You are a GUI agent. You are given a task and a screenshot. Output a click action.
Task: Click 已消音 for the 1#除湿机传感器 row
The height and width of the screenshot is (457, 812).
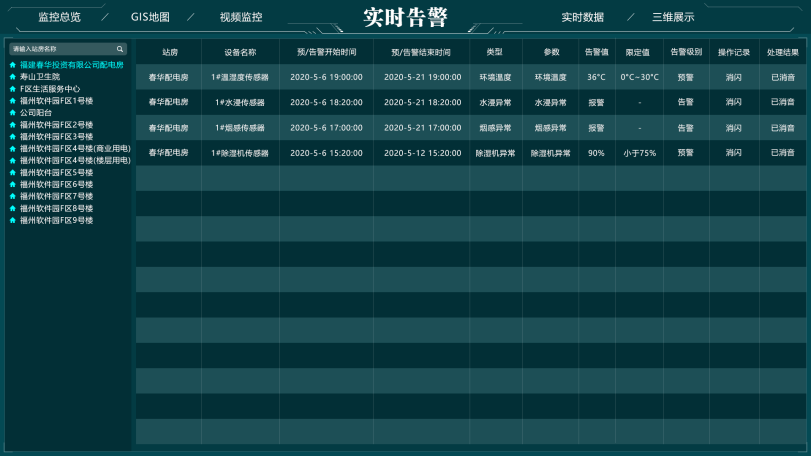[x=783, y=153]
